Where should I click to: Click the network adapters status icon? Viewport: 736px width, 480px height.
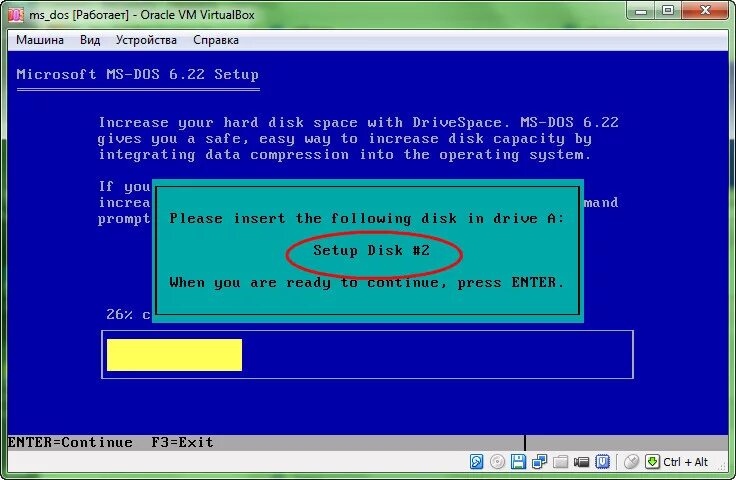coord(539,462)
